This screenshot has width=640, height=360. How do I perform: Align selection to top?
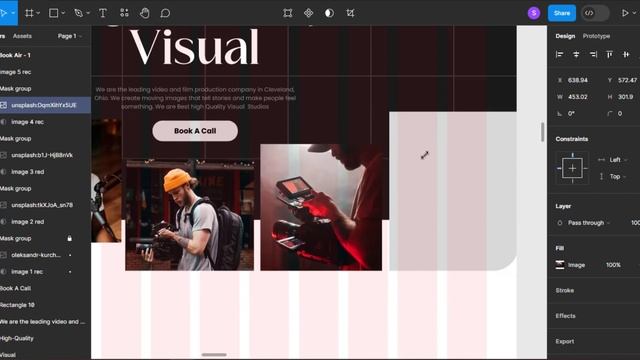point(609,54)
